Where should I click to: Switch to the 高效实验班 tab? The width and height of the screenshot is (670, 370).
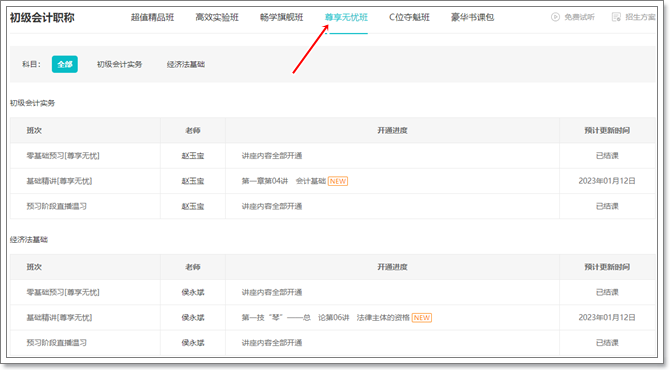click(x=217, y=17)
